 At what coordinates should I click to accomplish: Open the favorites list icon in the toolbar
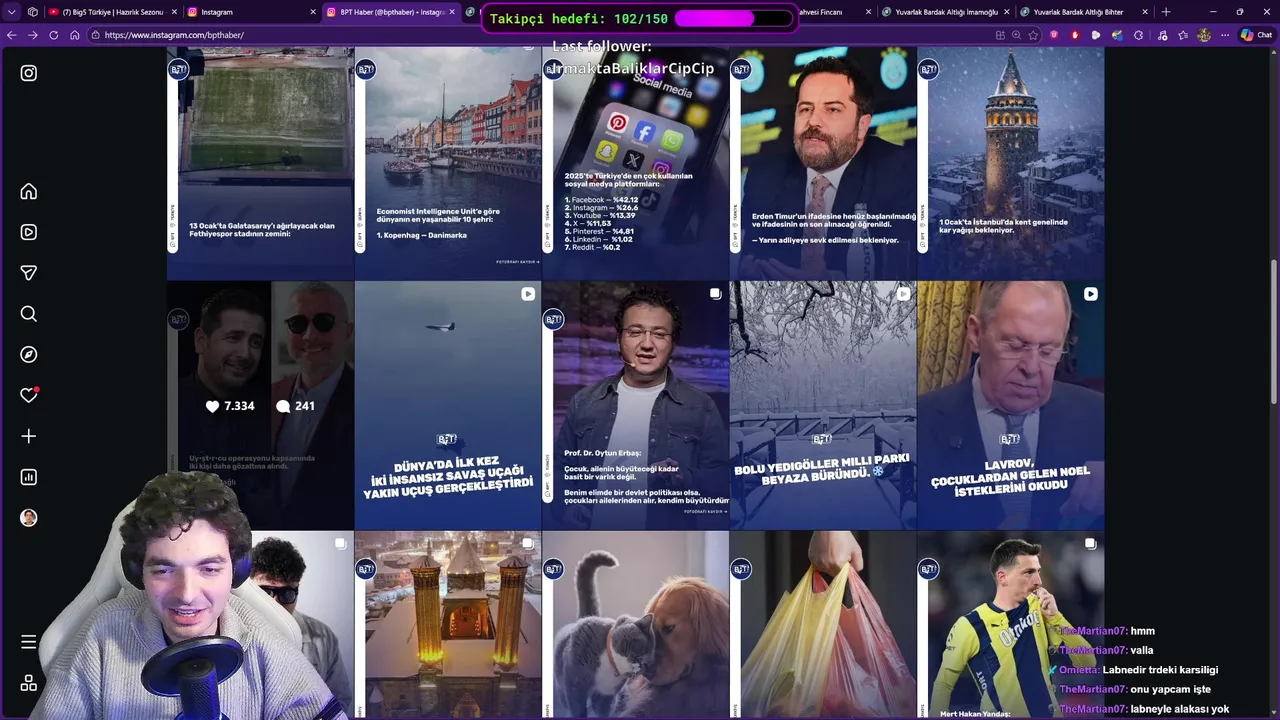pyautogui.click(x=1183, y=35)
